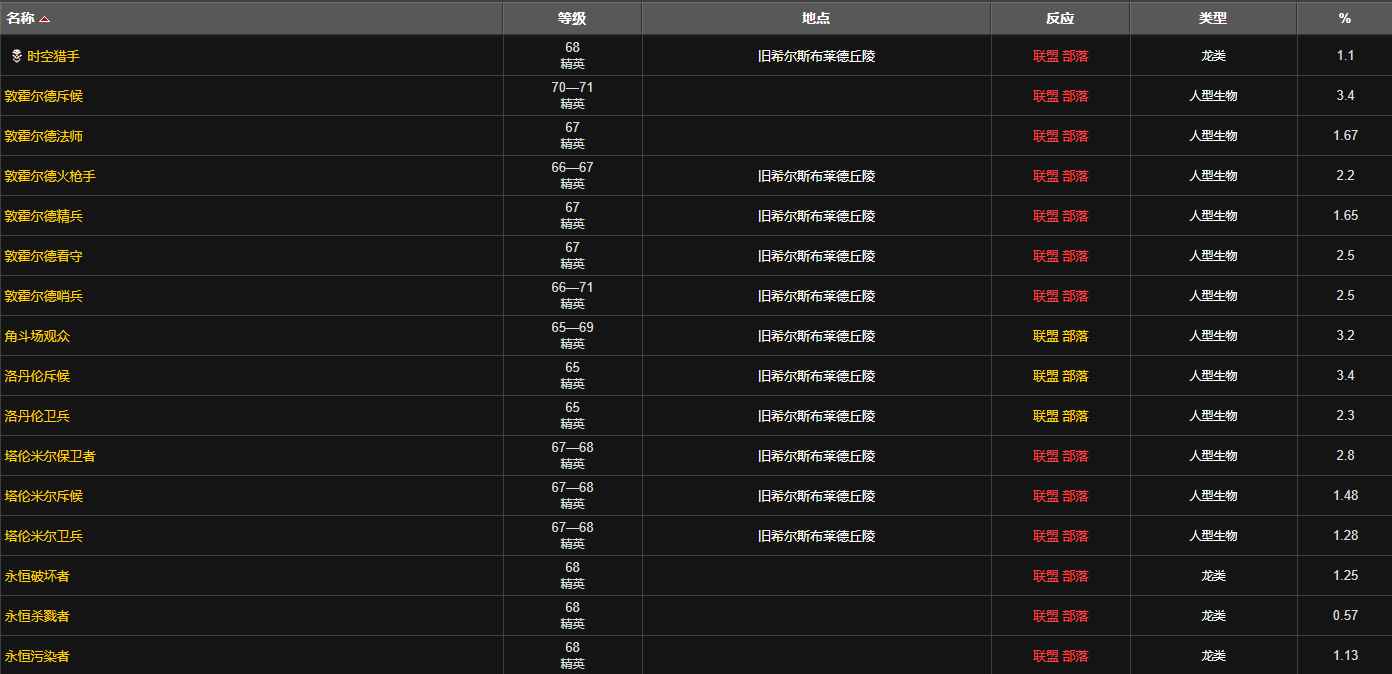Sort by the 等级 column header
Image resolution: width=1392 pixels, height=674 pixels.
[x=572, y=18]
